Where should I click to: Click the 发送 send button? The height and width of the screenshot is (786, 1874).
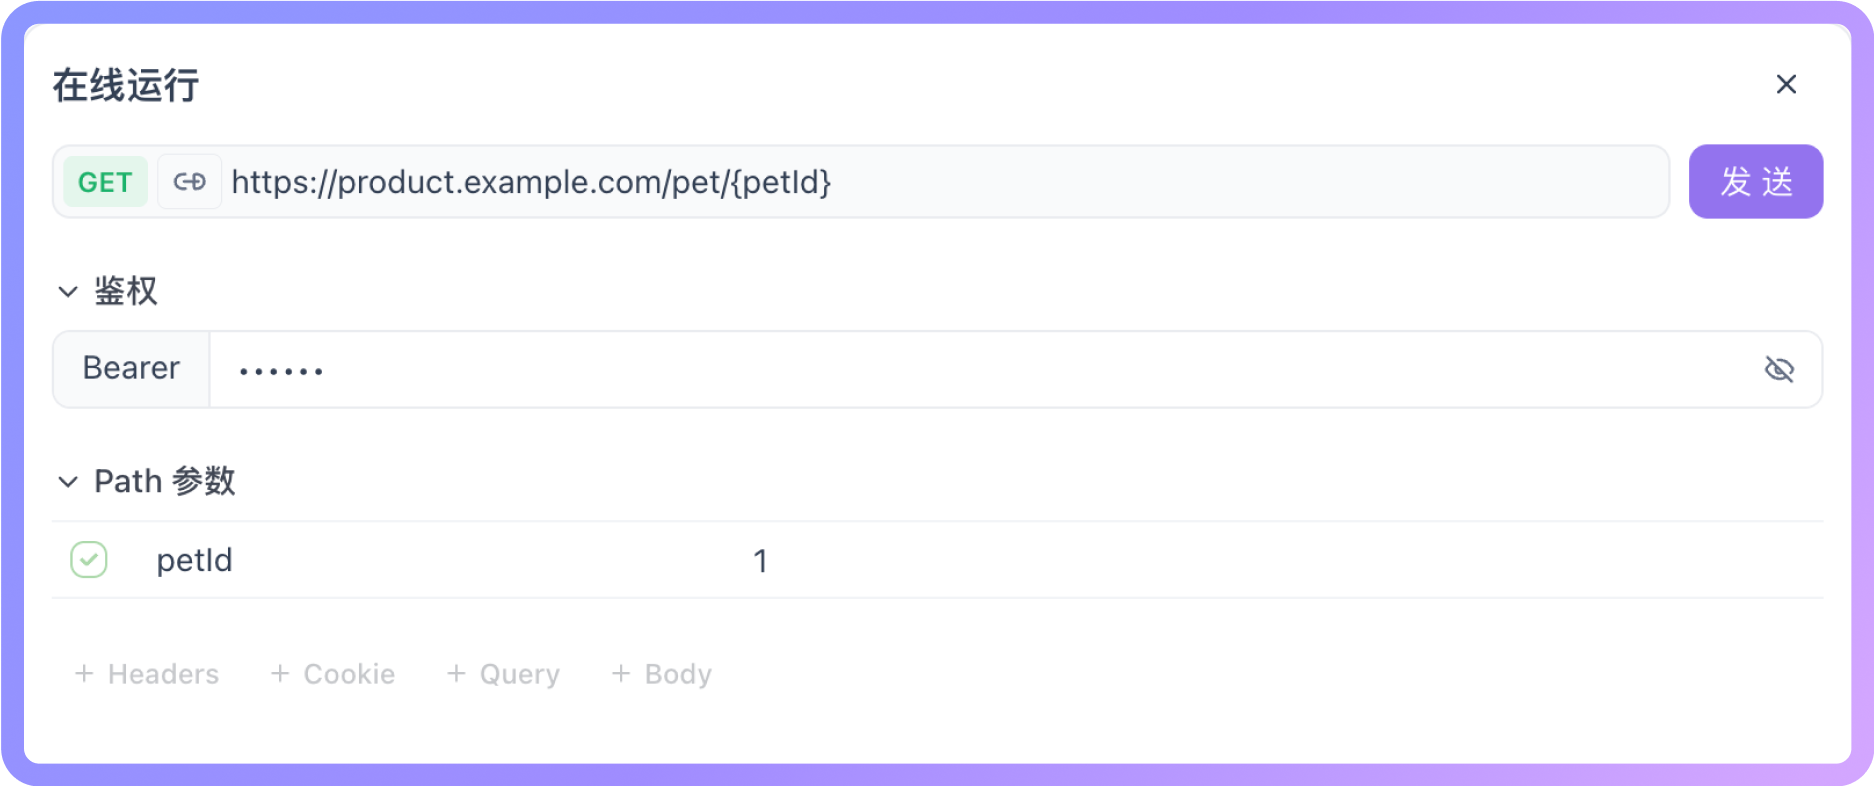pyautogui.click(x=1755, y=182)
